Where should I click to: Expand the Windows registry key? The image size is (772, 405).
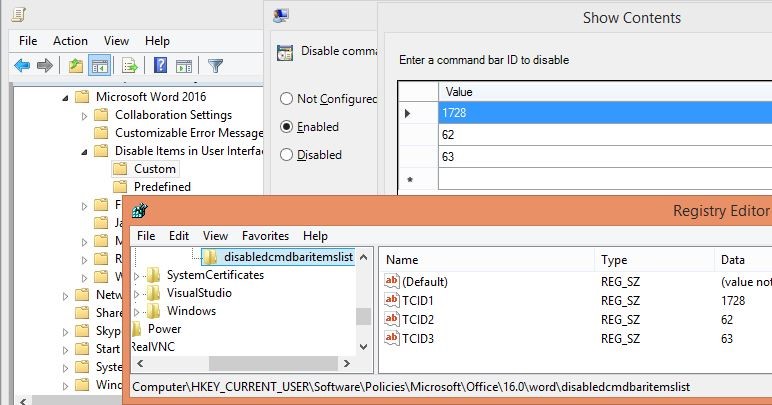point(137,312)
